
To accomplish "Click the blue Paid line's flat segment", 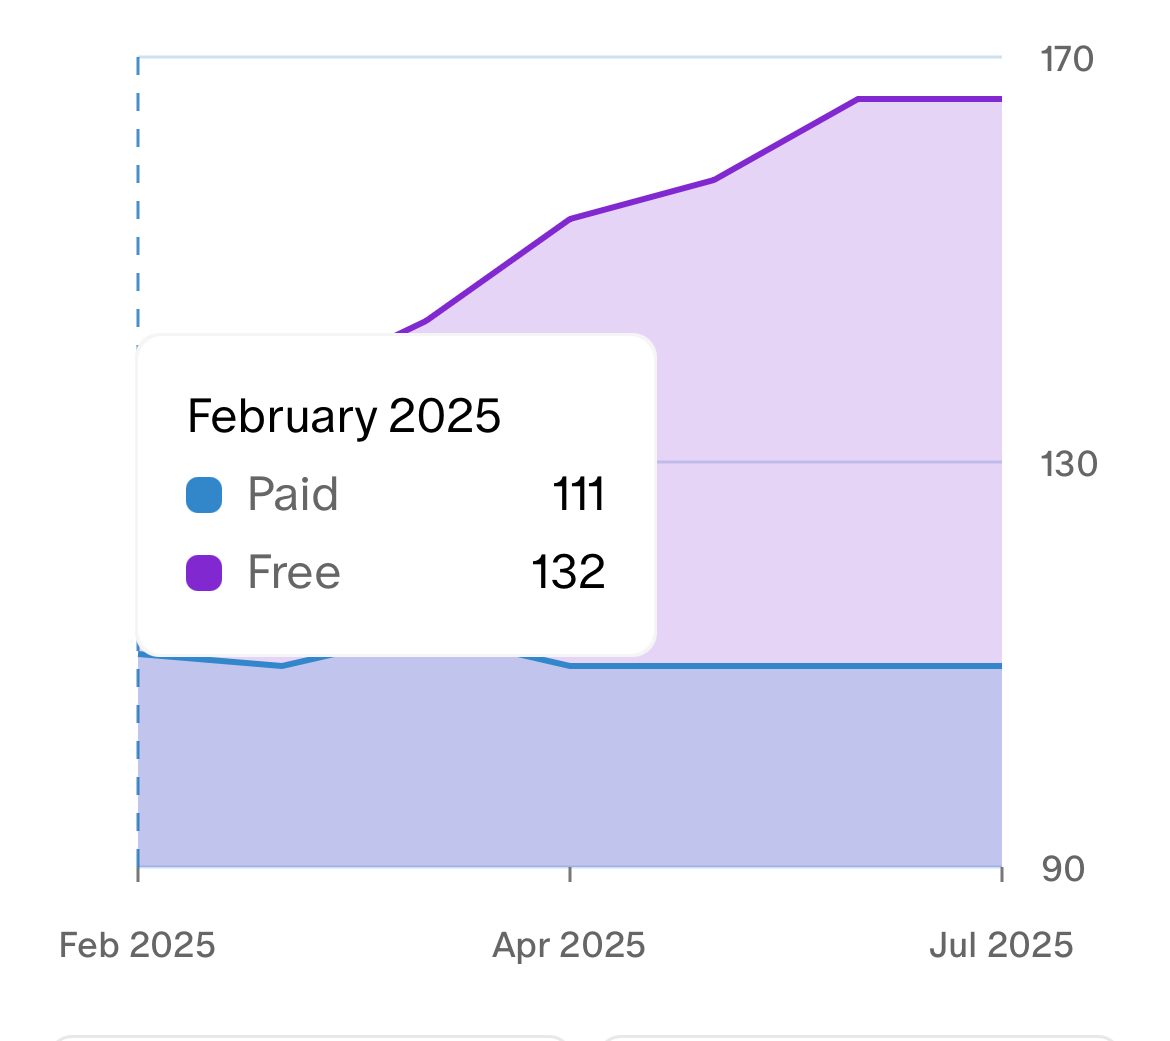I will [x=785, y=665].
